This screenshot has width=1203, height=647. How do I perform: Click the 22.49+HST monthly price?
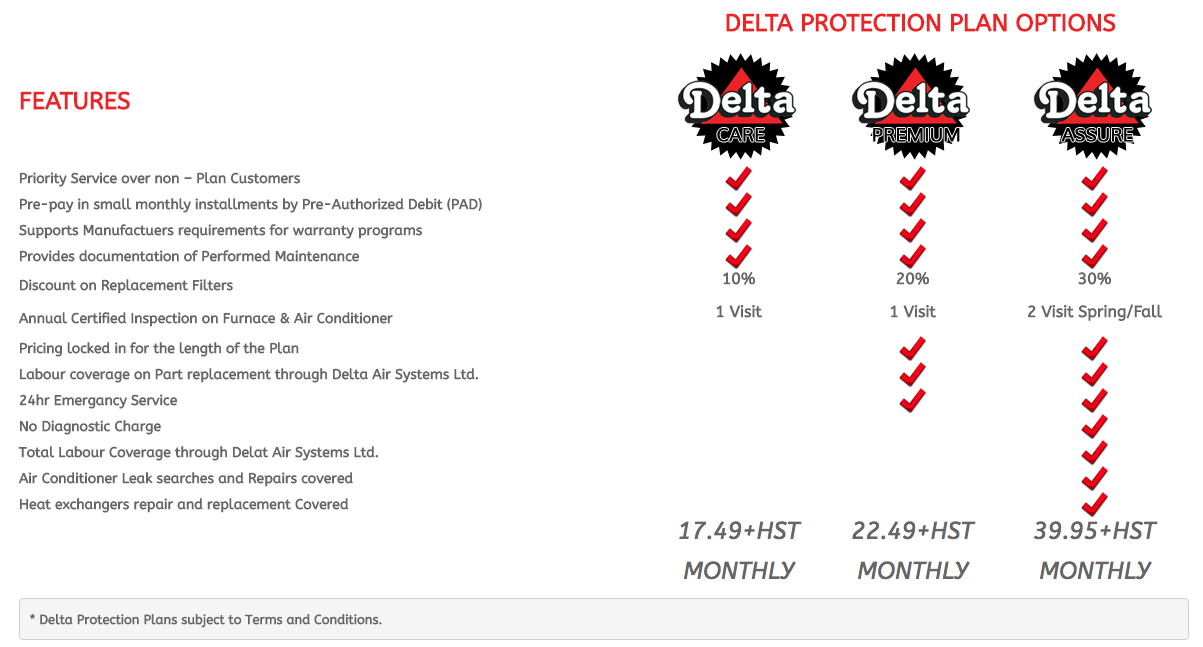913,550
